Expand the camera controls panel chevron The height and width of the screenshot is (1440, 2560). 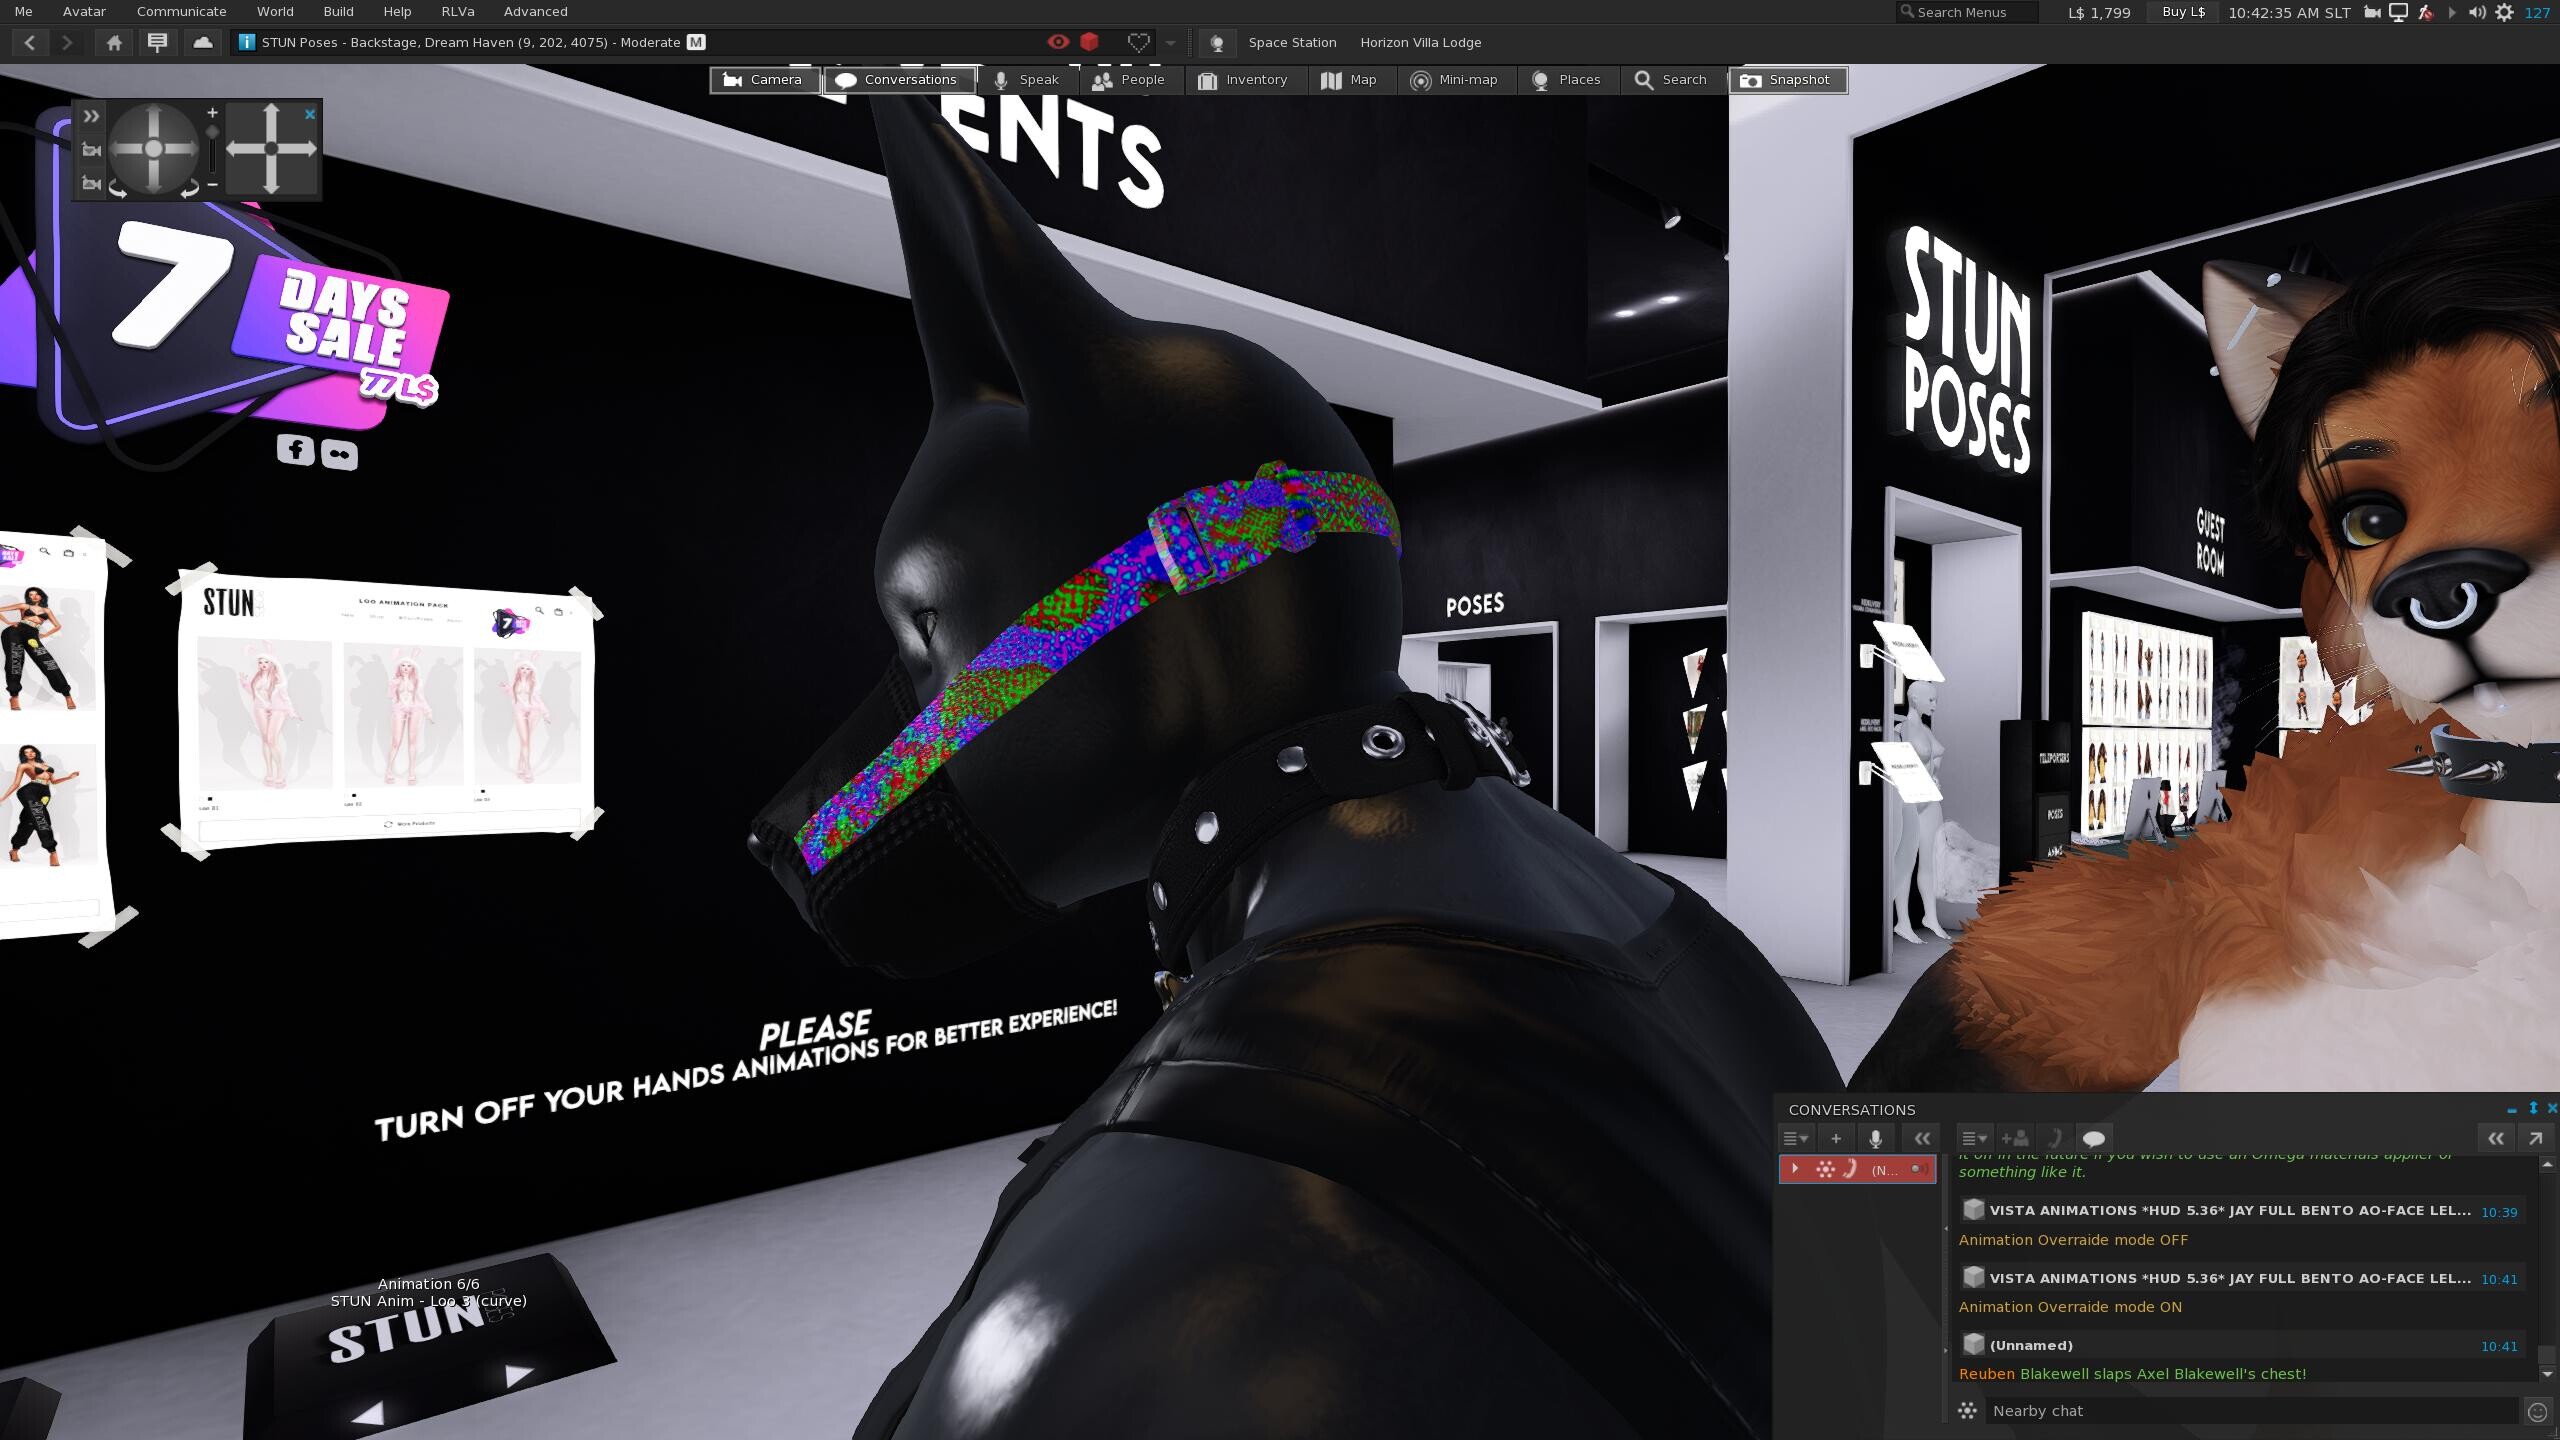[x=91, y=116]
